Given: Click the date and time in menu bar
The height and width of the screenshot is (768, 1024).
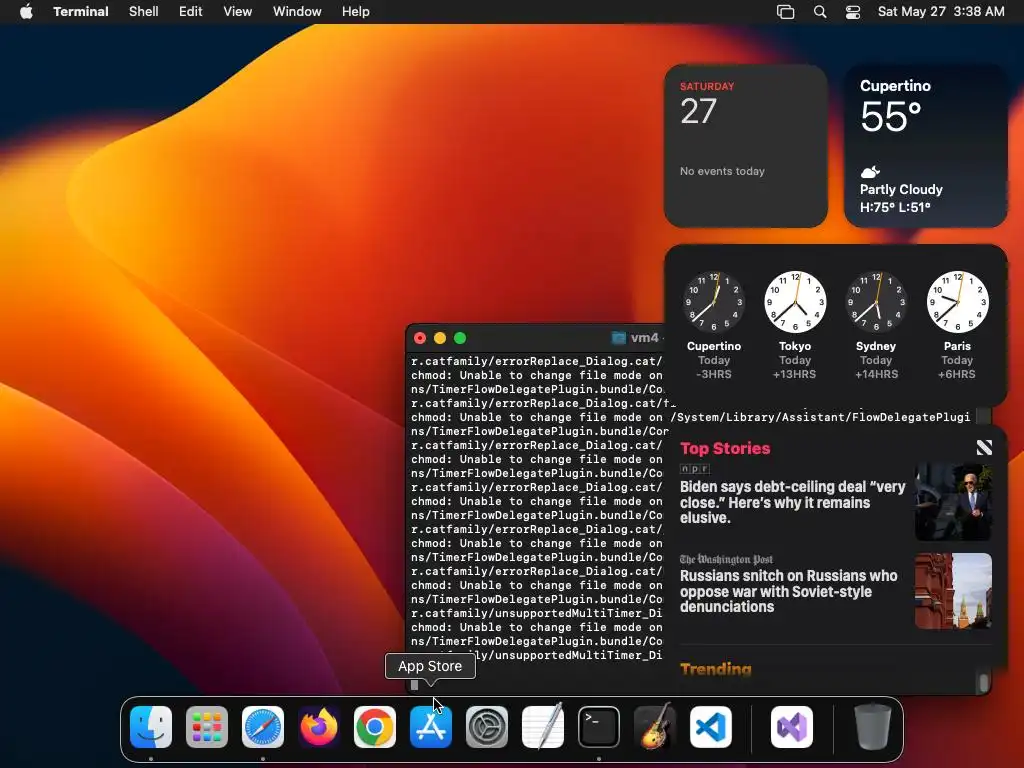Looking at the screenshot, I should pyautogui.click(x=941, y=11).
